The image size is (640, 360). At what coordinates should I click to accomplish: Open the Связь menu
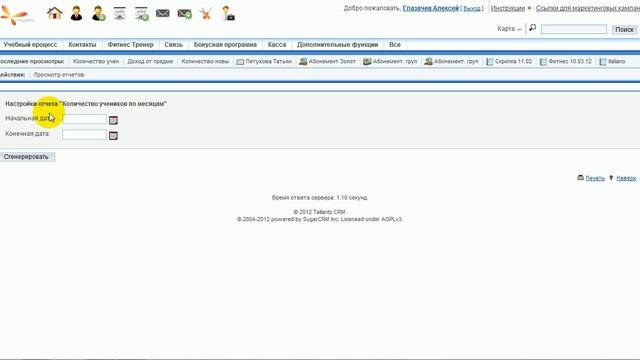[x=173, y=44]
